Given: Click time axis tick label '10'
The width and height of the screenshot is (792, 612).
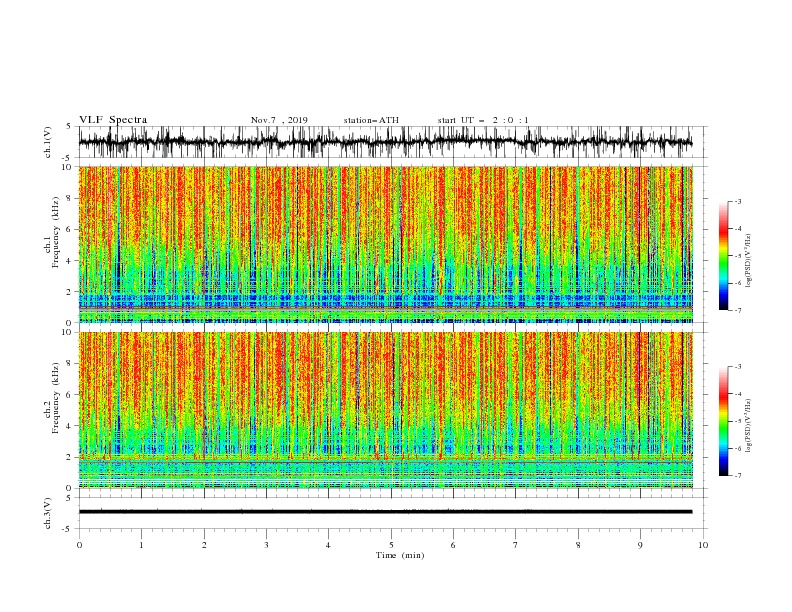Looking at the screenshot, I should 703,545.
